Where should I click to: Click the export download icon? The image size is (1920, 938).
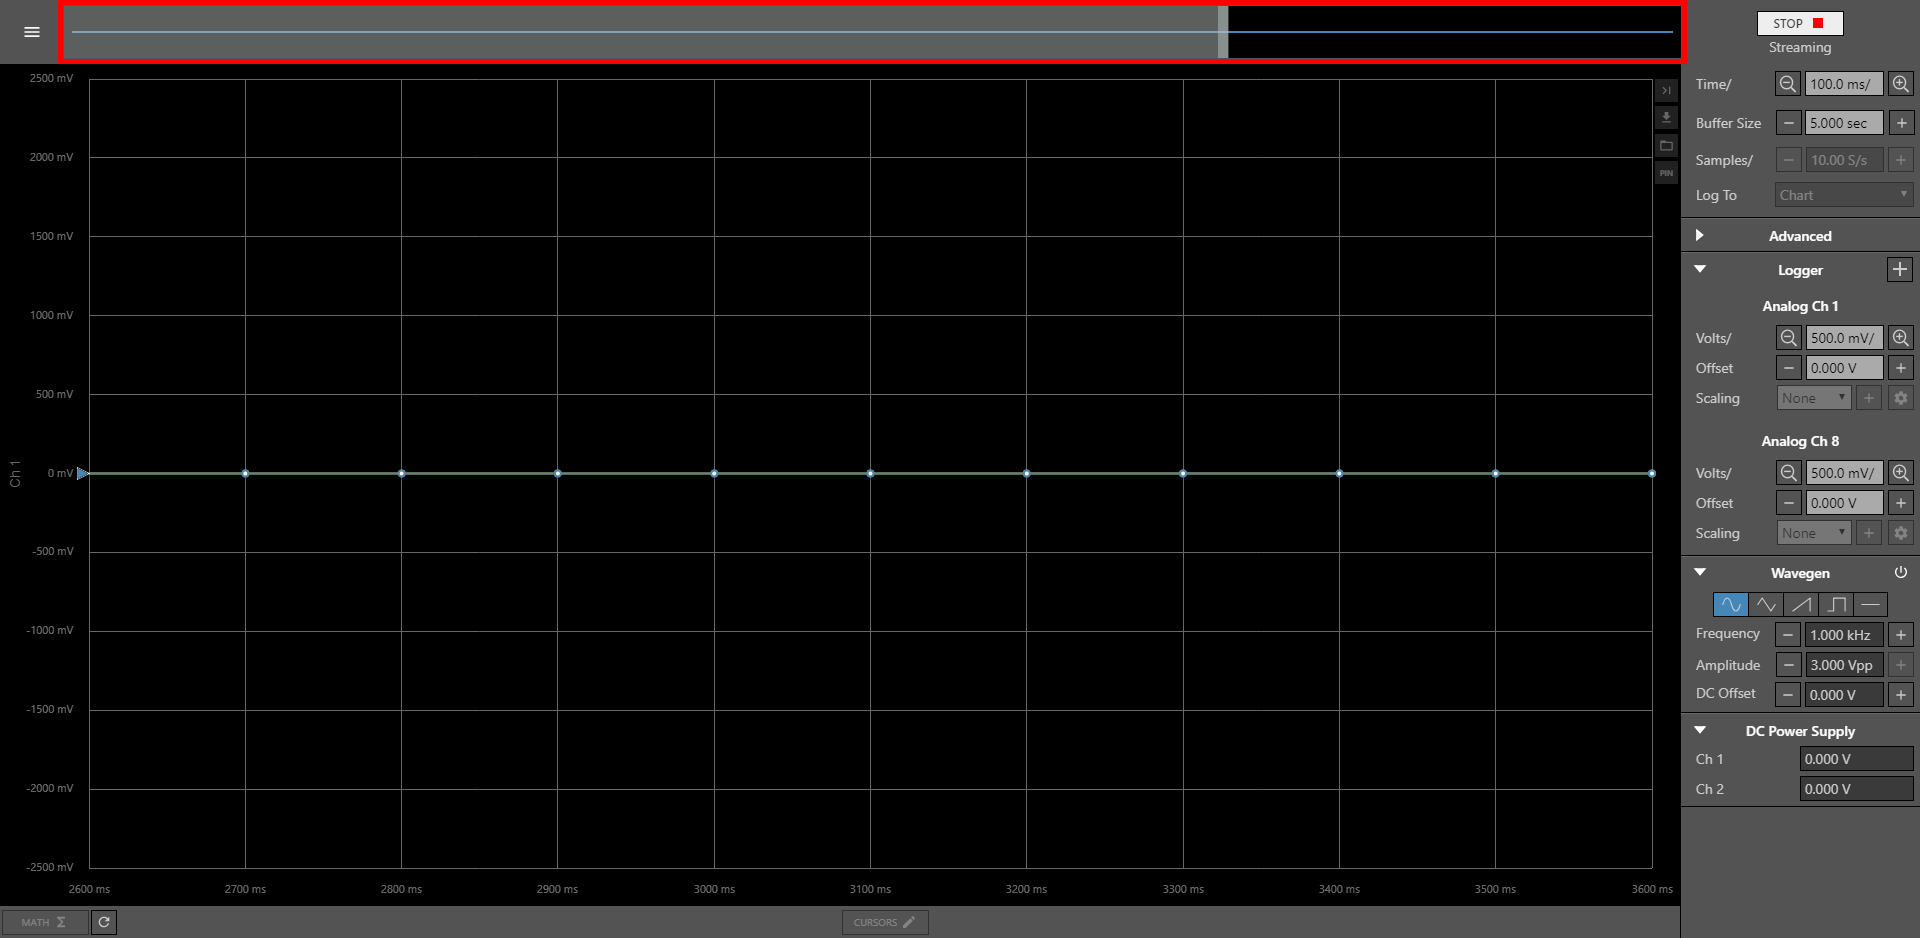pyautogui.click(x=1666, y=118)
